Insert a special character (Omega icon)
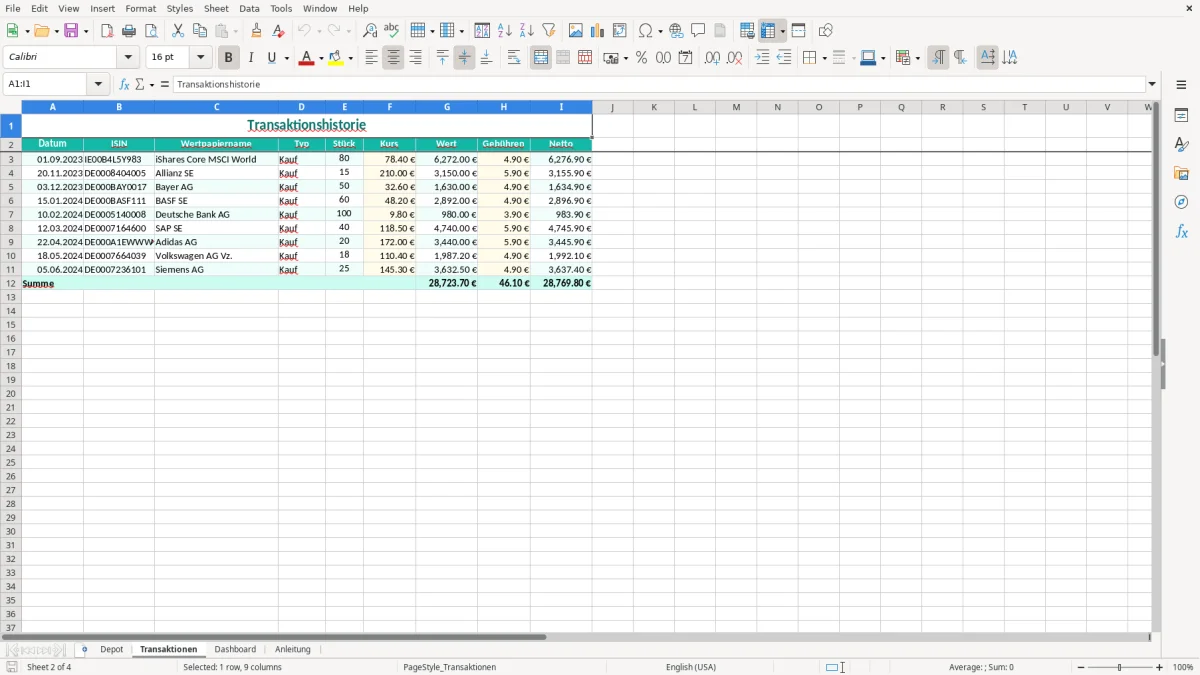This screenshot has height=675, width=1200. 646,31
